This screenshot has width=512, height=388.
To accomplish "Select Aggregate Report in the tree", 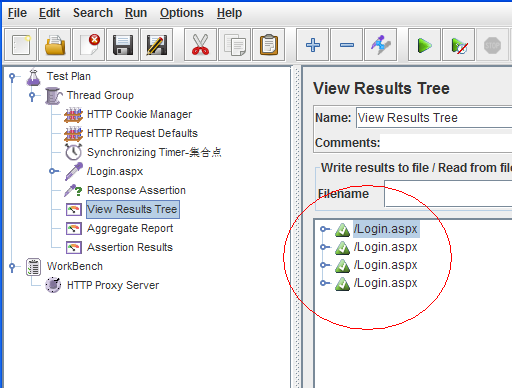I will click(x=130, y=228).
